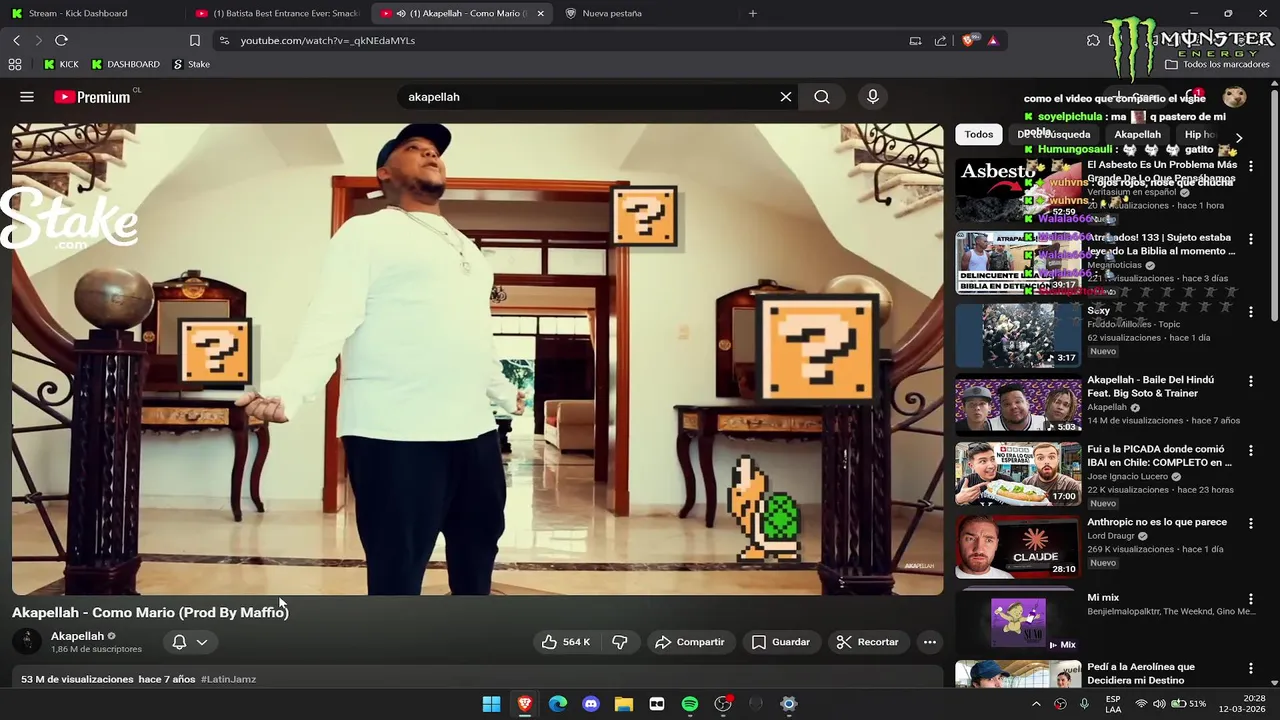Share this page from the address bar

coord(940,40)
